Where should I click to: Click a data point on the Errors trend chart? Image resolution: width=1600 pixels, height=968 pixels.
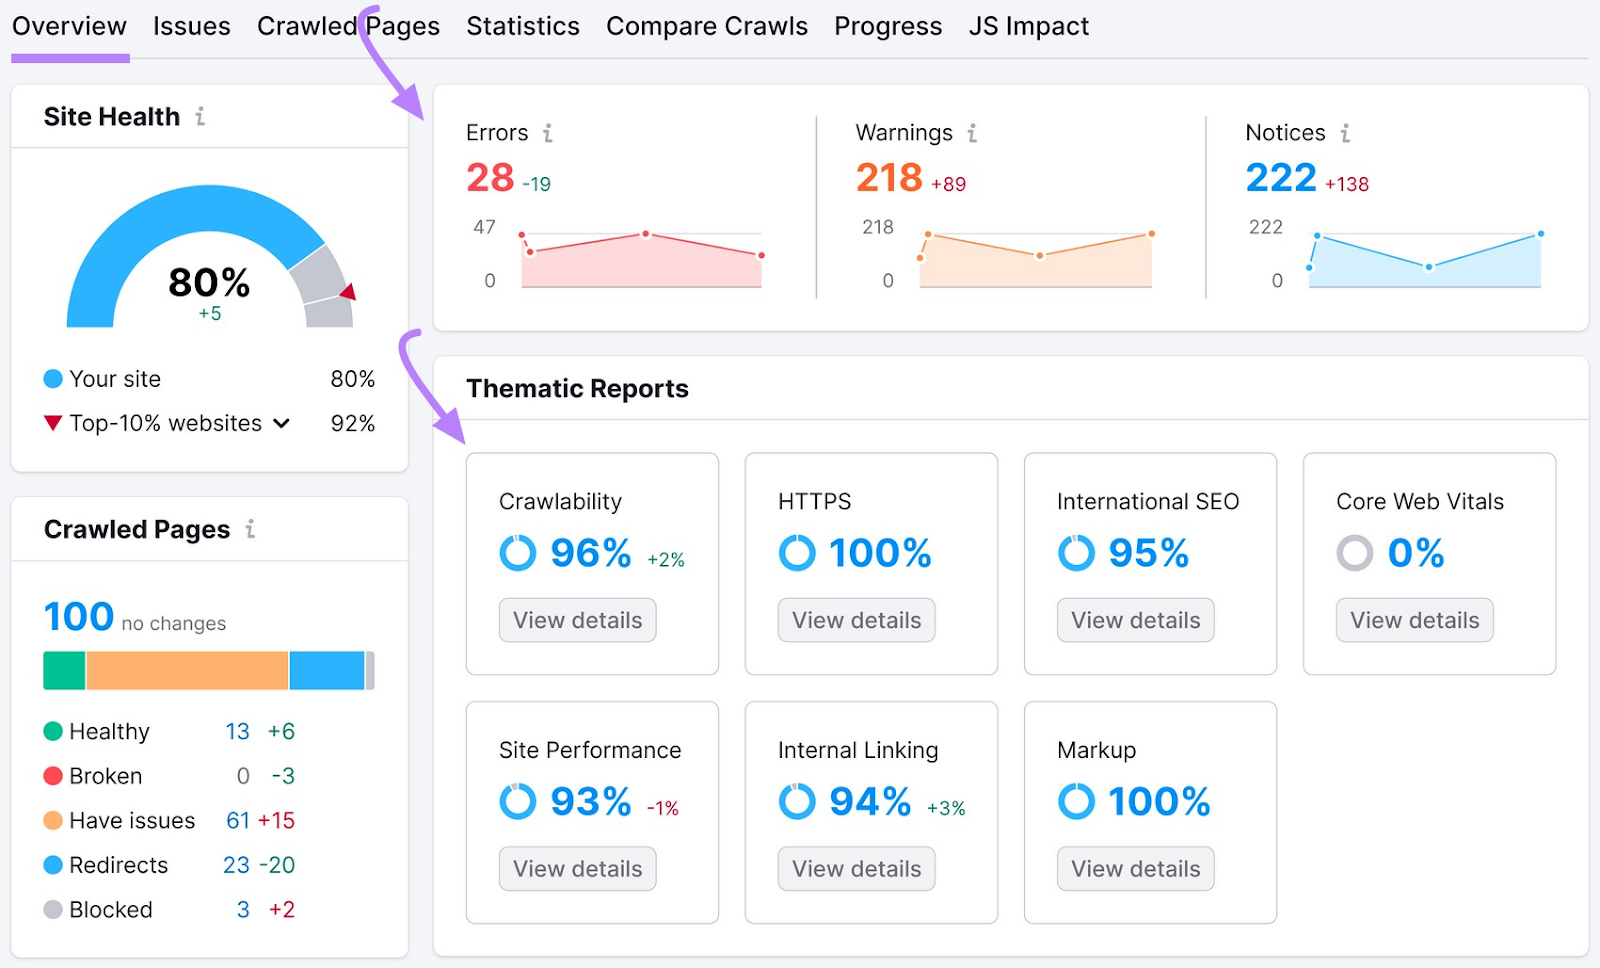643,234
